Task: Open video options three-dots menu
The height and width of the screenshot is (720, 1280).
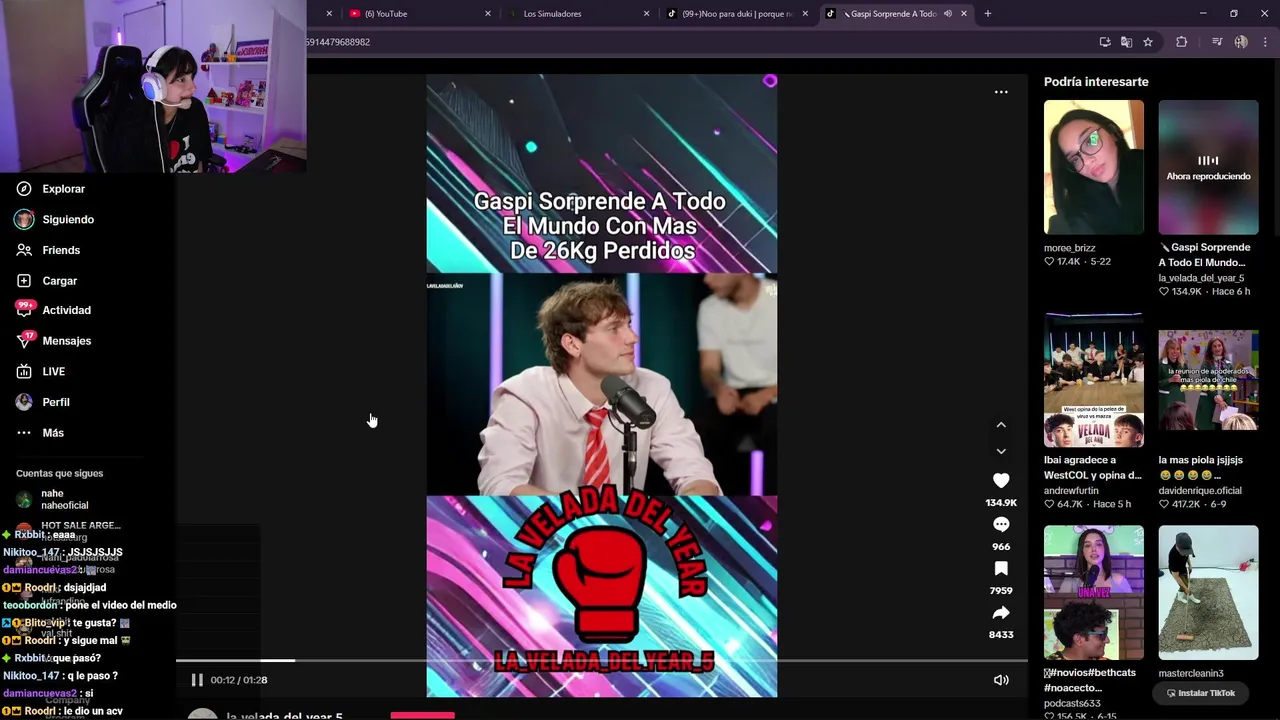Action: [1001, 92]
